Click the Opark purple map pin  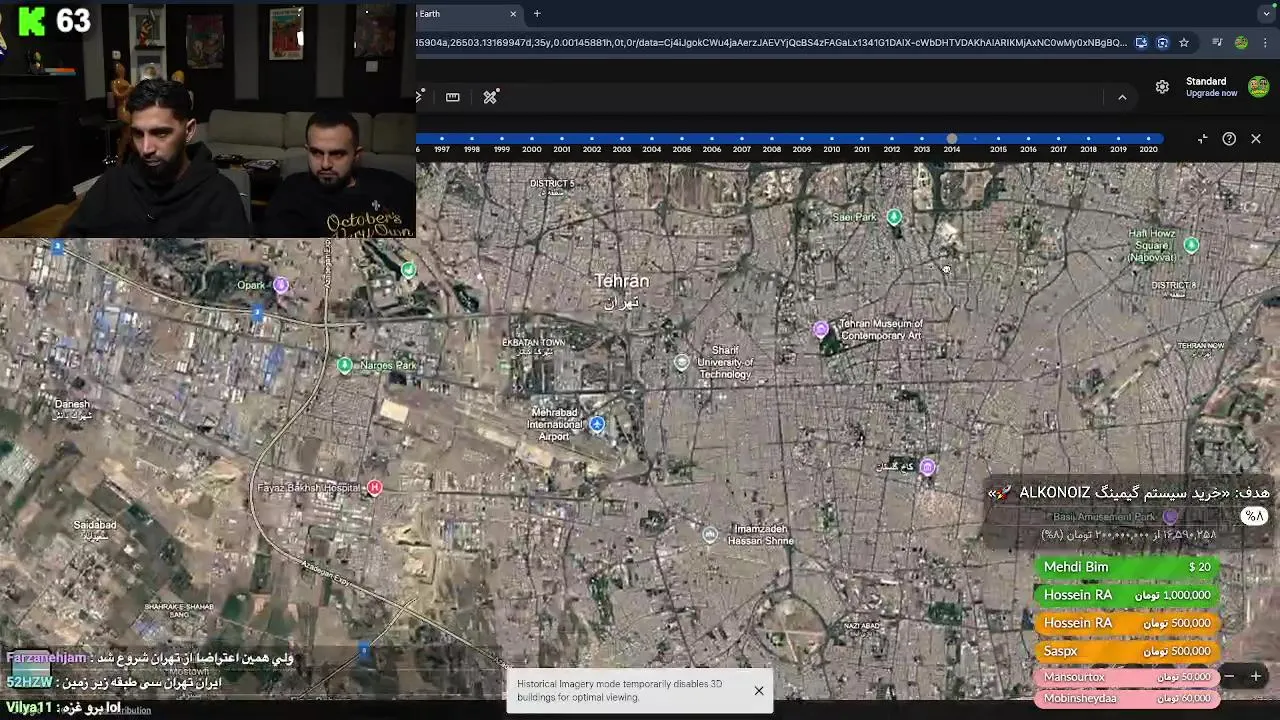(x=281, y=285)
